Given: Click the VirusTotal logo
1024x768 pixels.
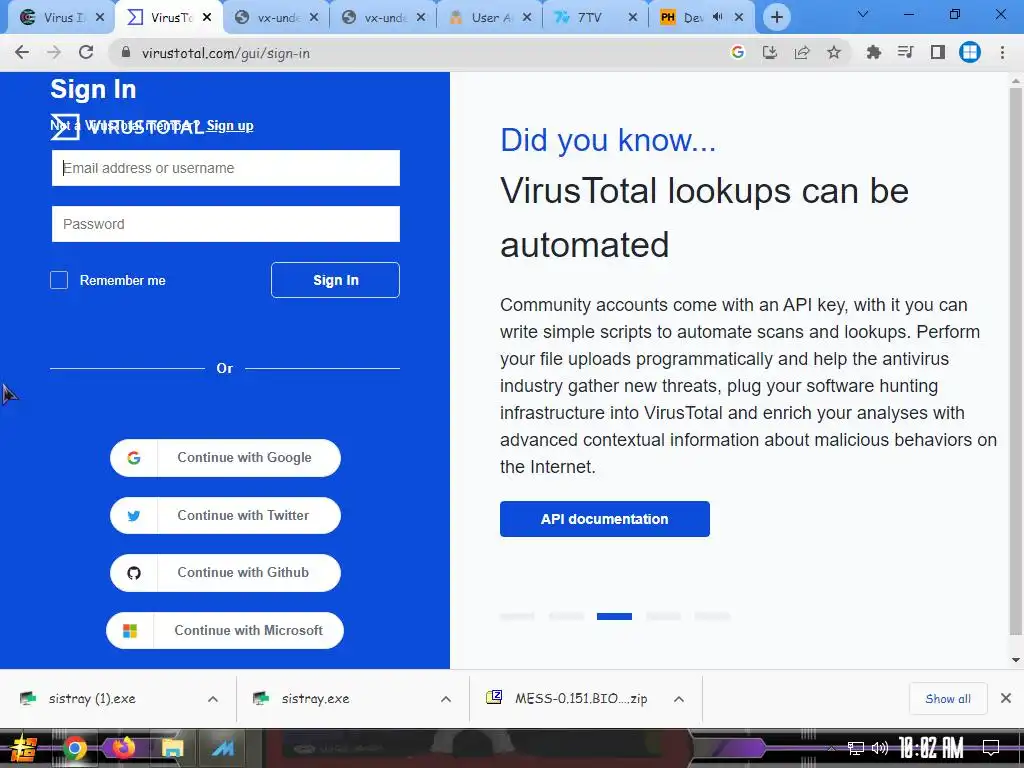Looking at the screenshot, I should pyautogui.click(x=127, y=127).
